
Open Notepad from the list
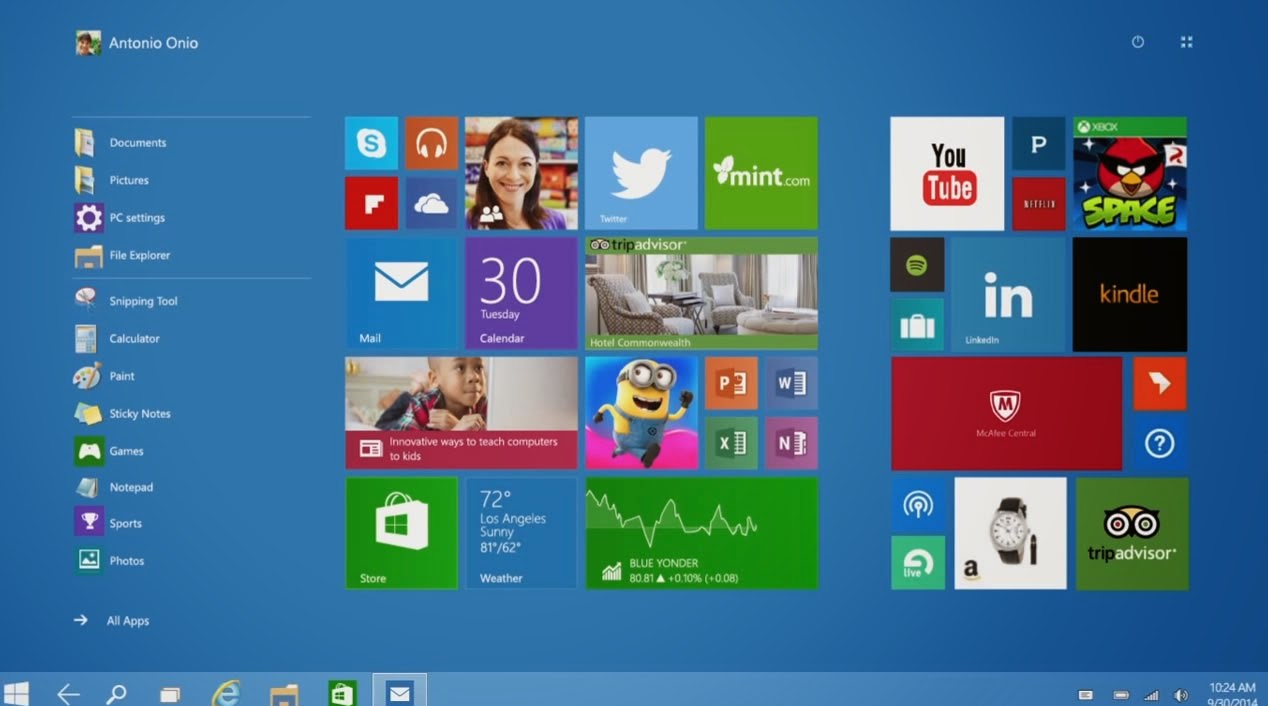[x=115, y=488]
